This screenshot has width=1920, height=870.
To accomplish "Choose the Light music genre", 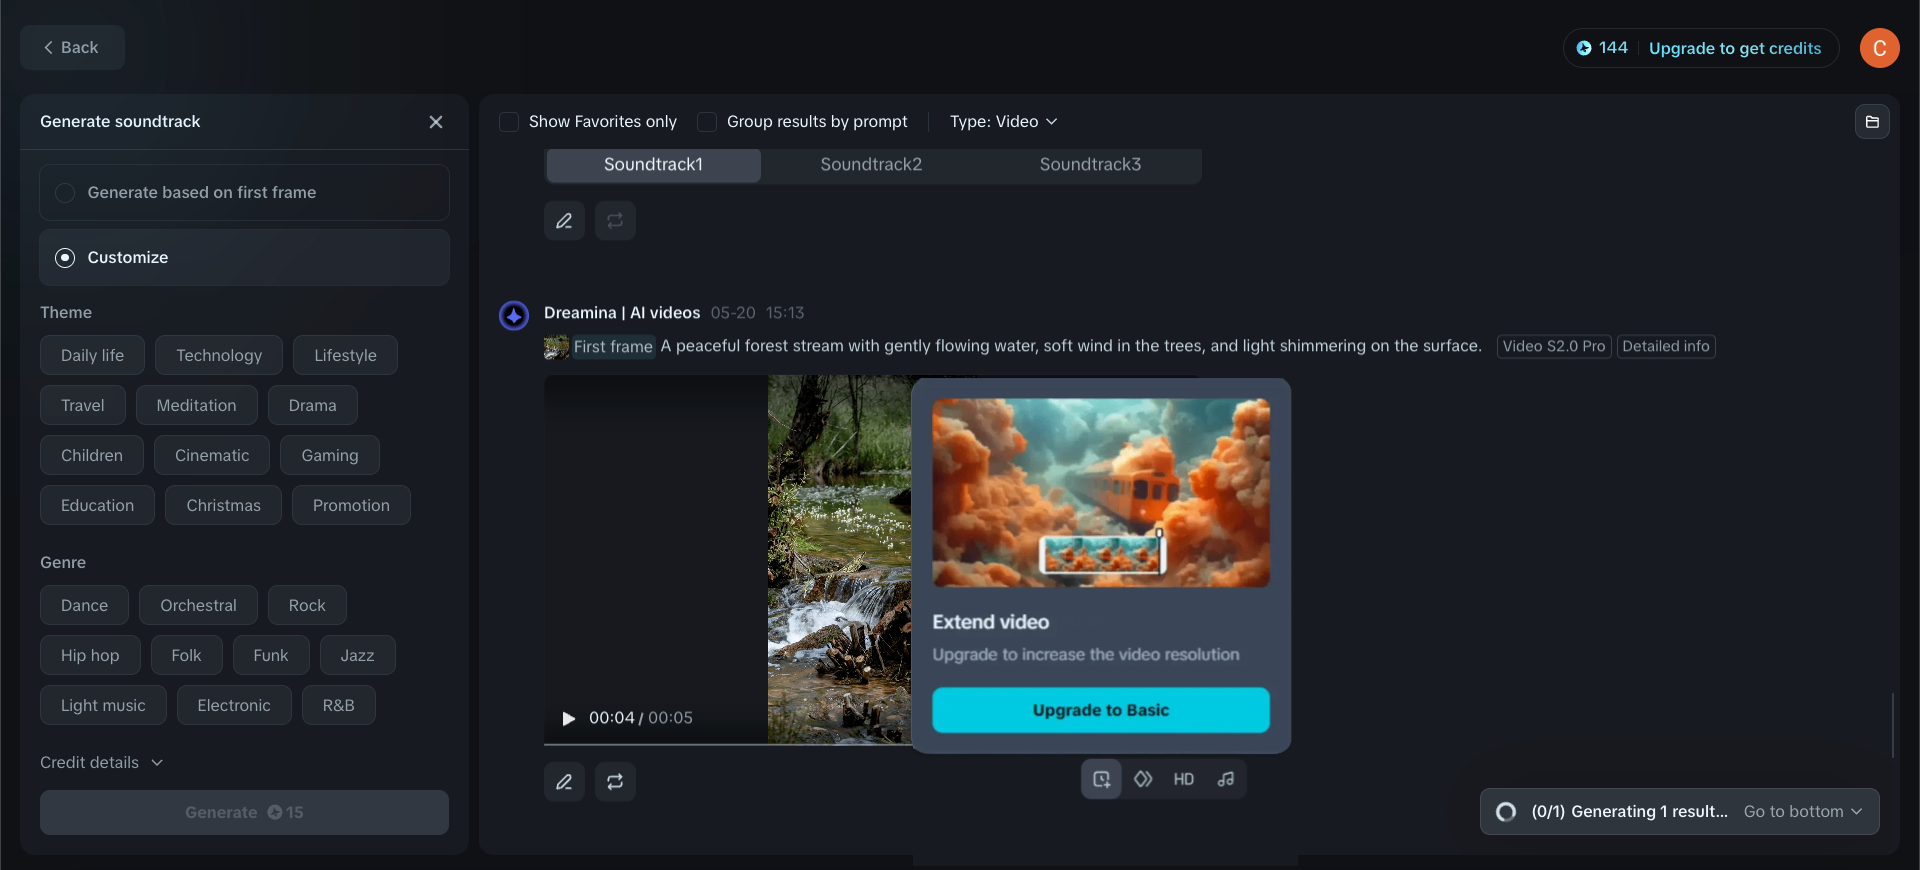I will [x=103, y=705].
